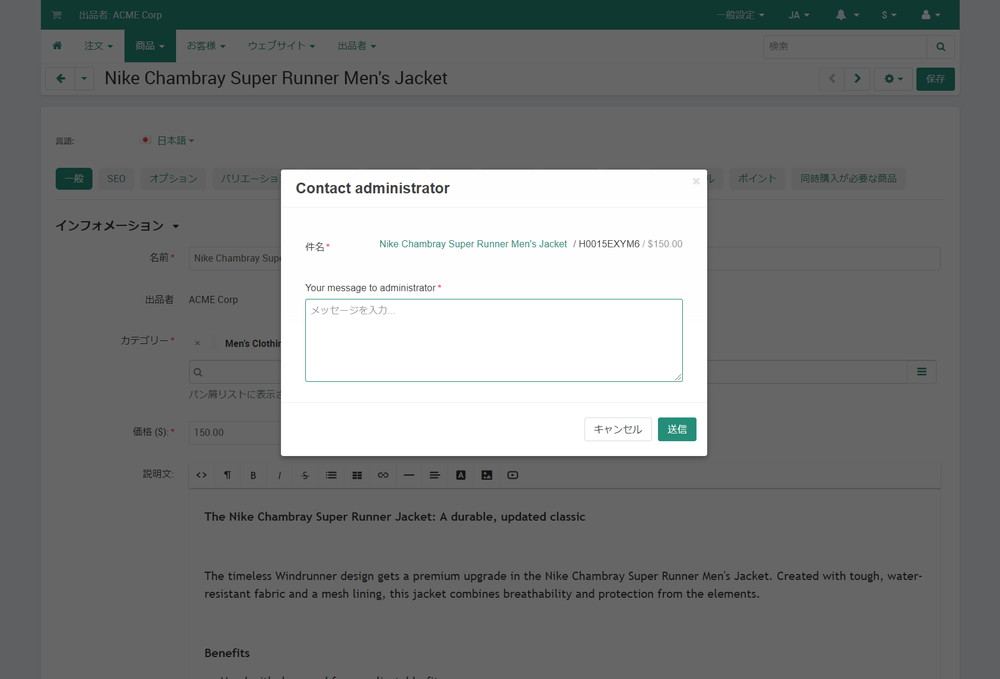The image size is (1000, 679).
Task: Open text color tool in editor
Action: point(460,475)
